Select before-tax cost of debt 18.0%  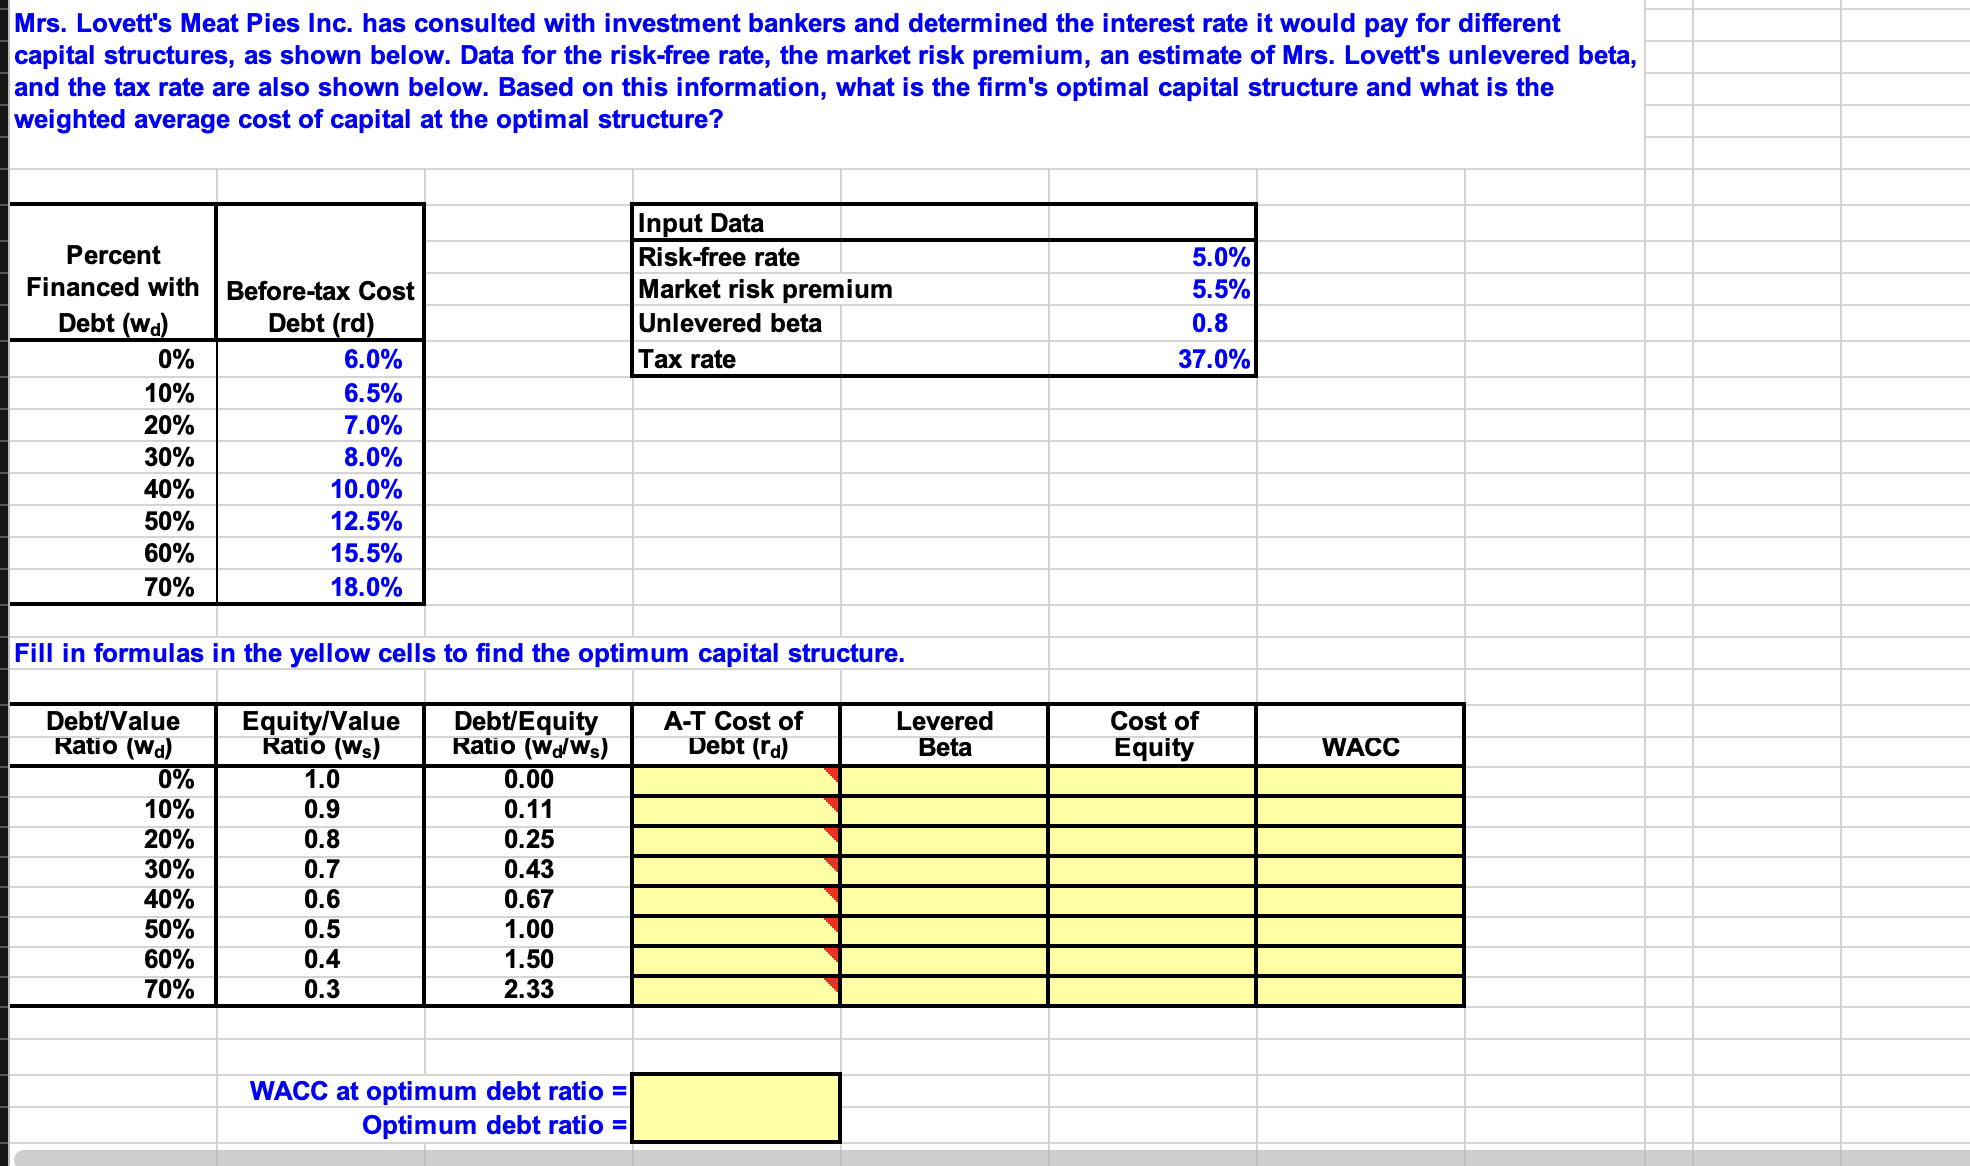(x=366, y=587)
